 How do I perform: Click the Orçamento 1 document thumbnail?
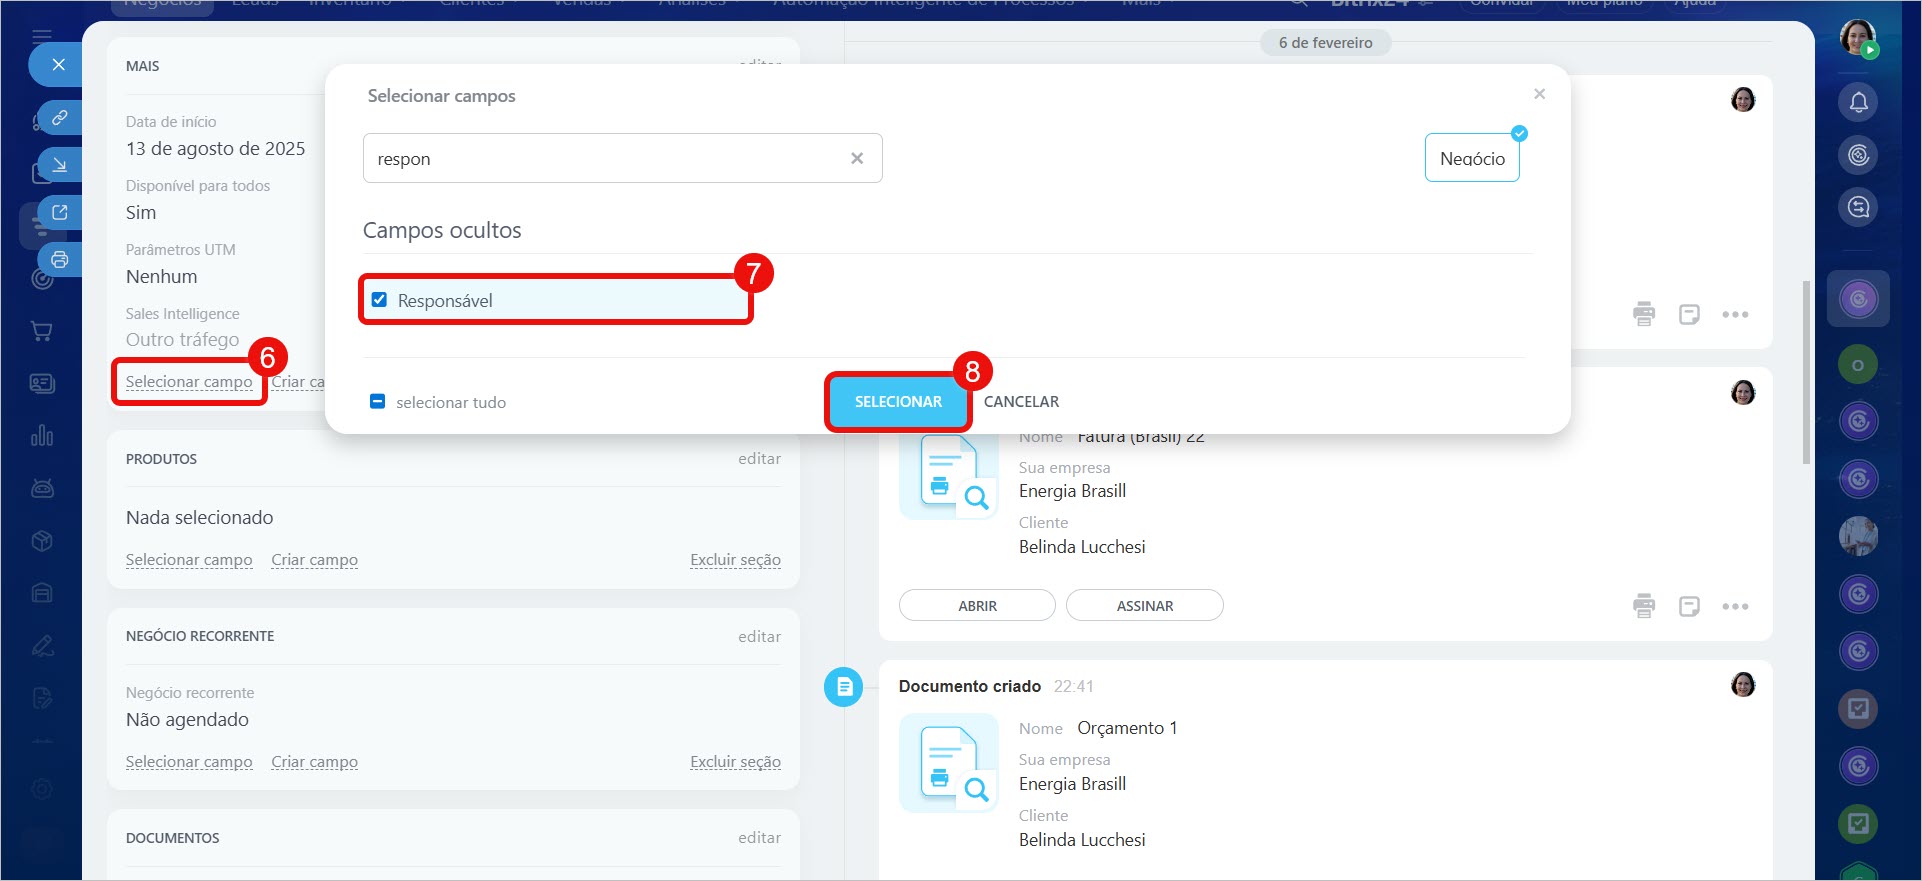pos(948,762)
